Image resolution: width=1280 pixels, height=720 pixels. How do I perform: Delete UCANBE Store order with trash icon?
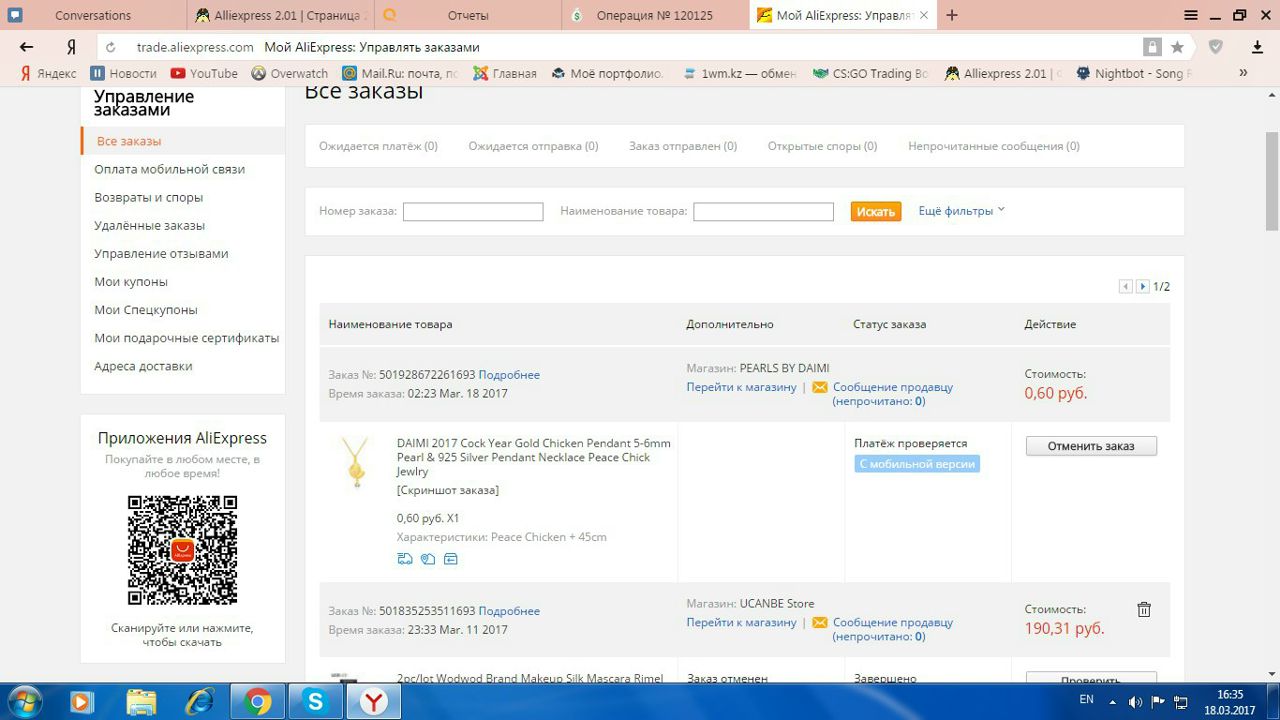pyautogui.click(x=1144, y=609)
